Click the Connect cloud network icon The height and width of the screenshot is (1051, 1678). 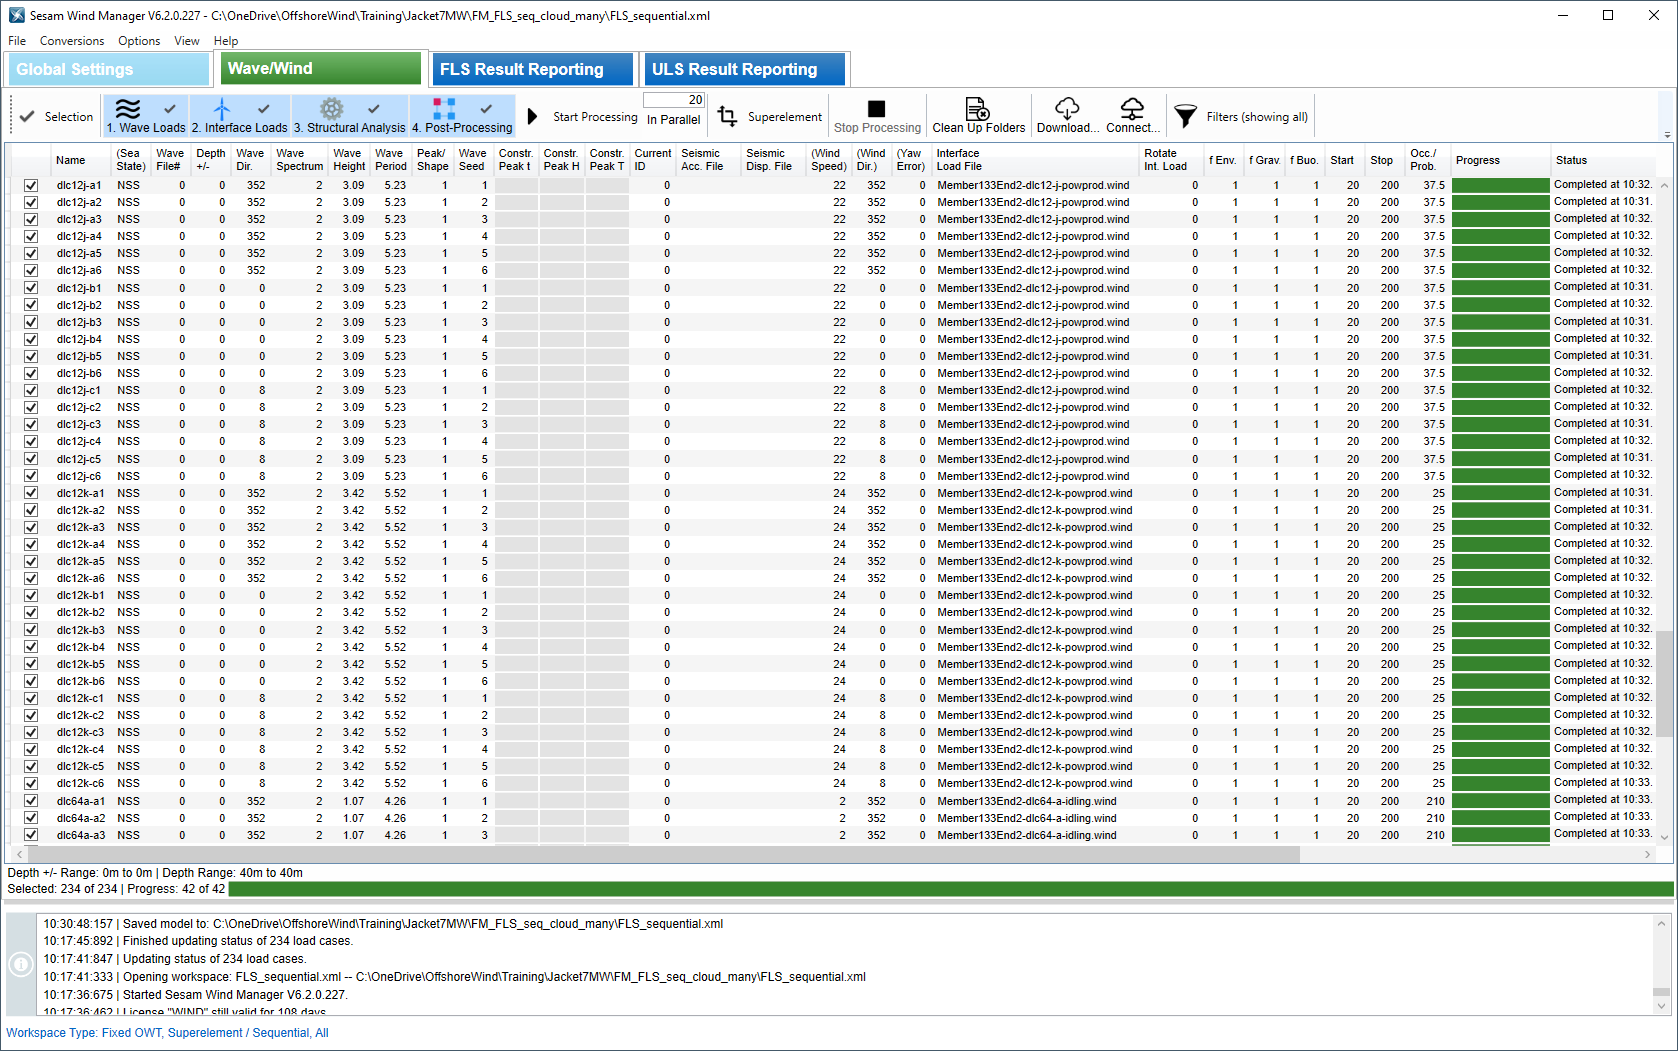1132,109
